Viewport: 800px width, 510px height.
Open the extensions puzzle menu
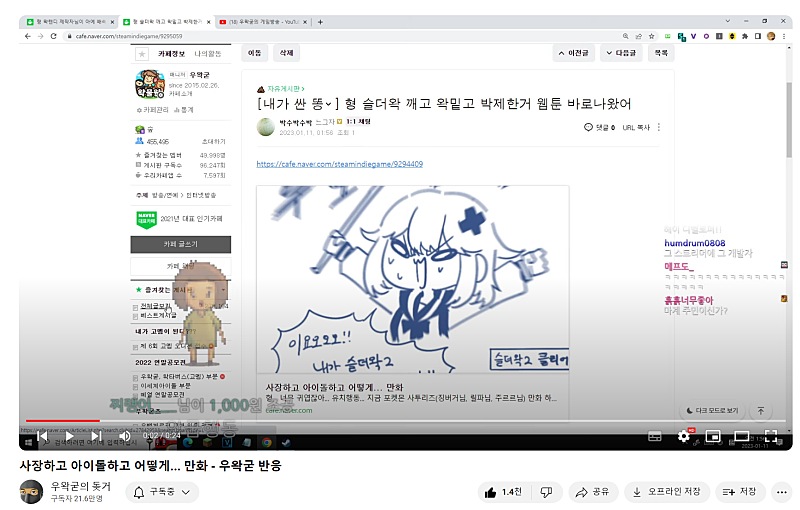pyautogui.click(x=745, y=36)
